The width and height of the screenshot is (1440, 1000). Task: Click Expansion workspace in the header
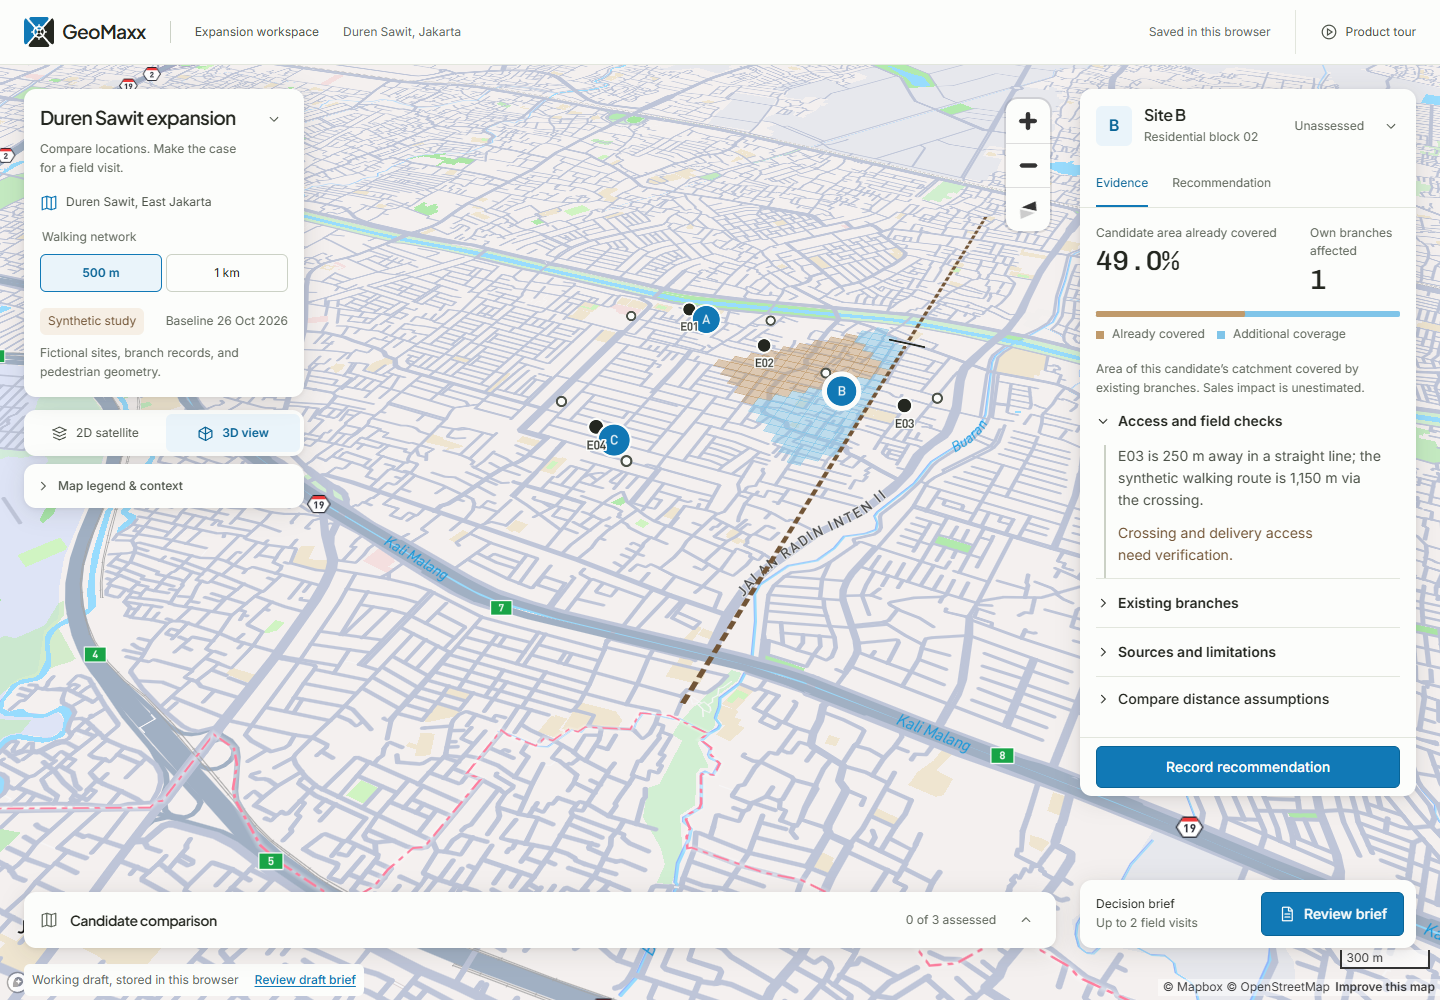pos(257,32)
